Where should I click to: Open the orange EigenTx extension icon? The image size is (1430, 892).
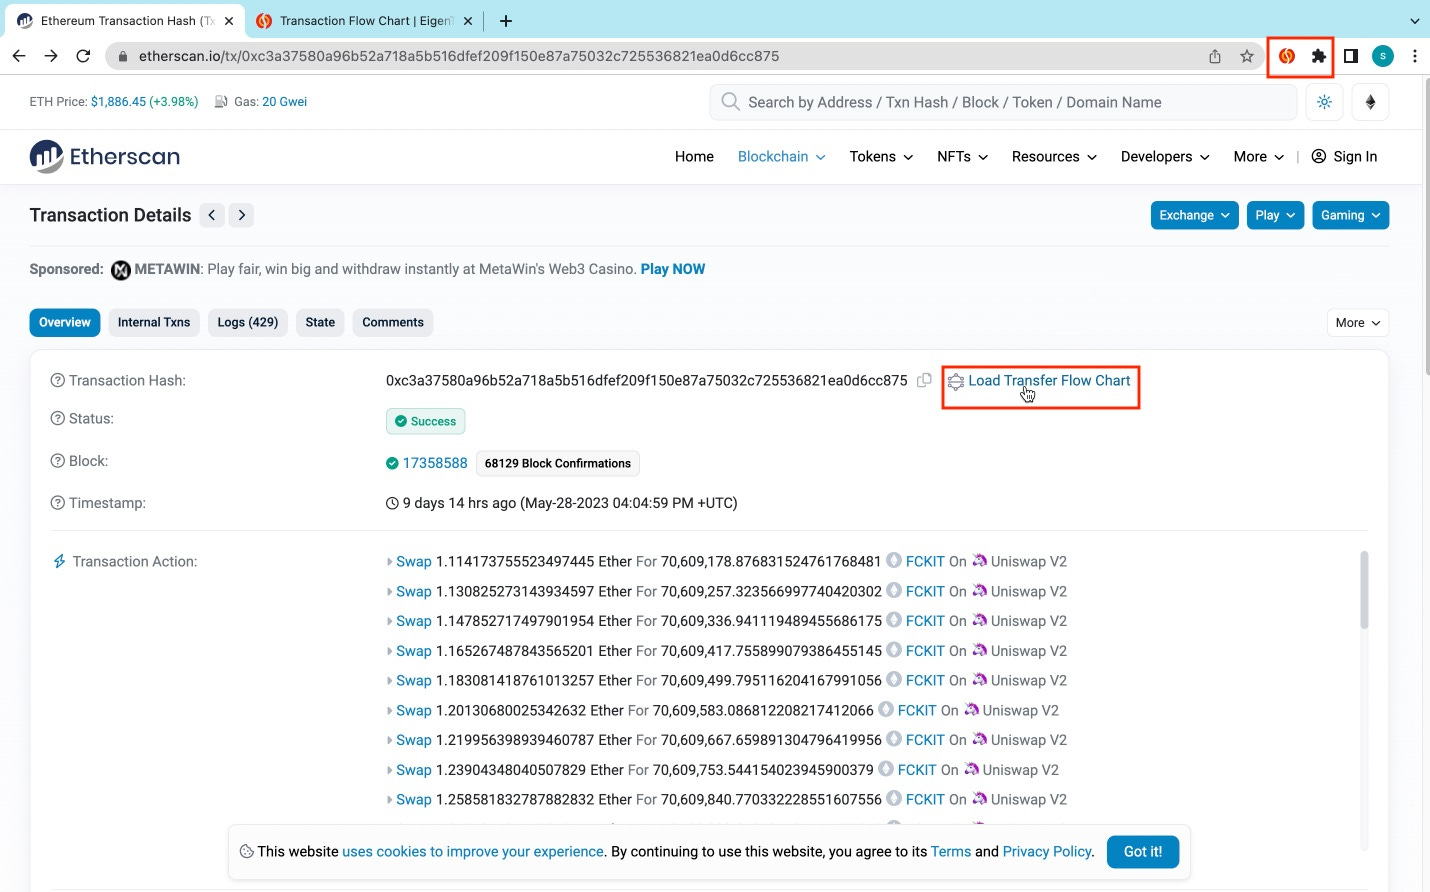click(1287, 56)
